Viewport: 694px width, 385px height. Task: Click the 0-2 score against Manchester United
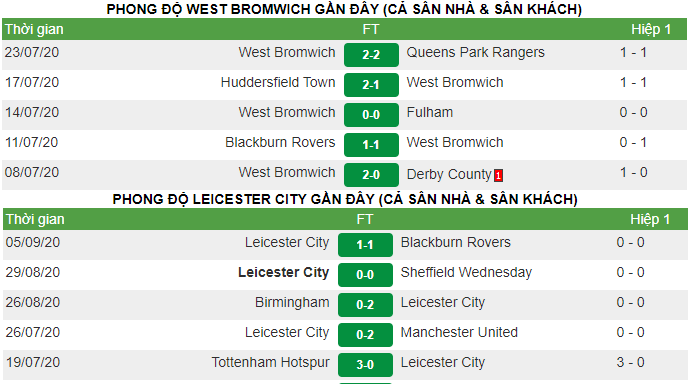[x=365, y=335]
